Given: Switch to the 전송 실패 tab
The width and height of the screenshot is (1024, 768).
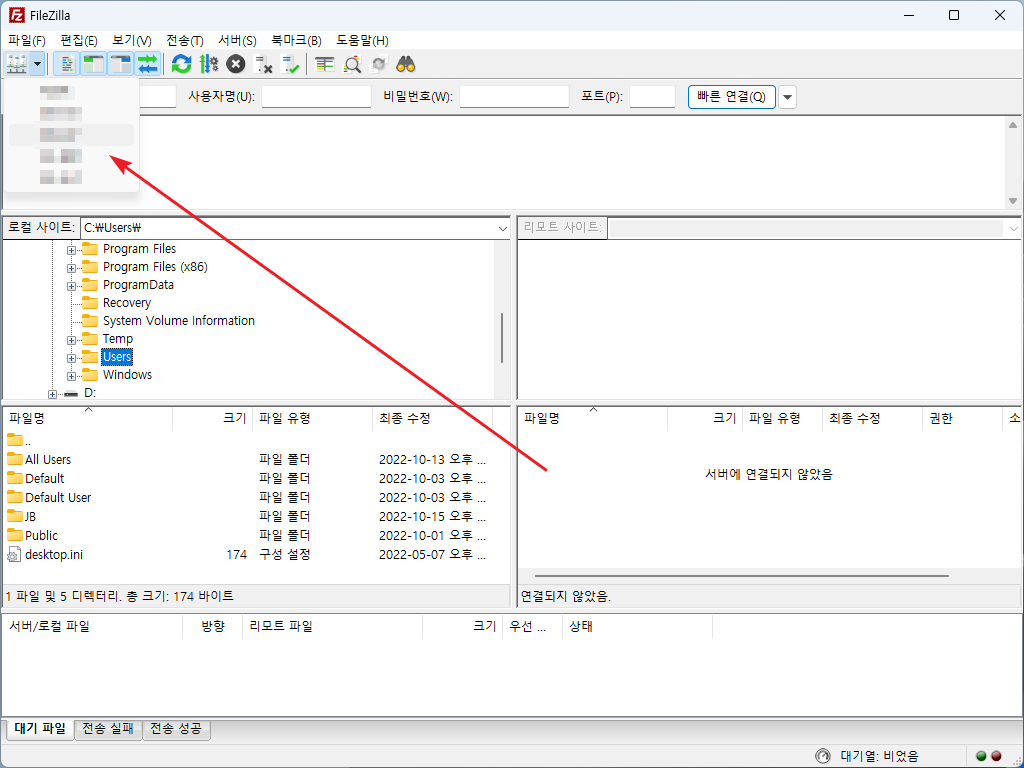Looking at the screenshot, I should pyautogui.click(x=108, y=728).
